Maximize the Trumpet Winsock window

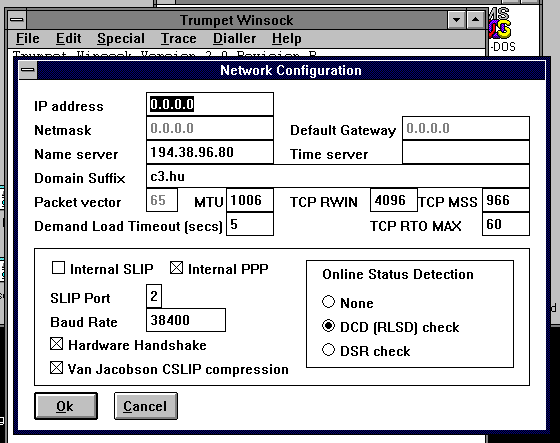coord(475,20)
